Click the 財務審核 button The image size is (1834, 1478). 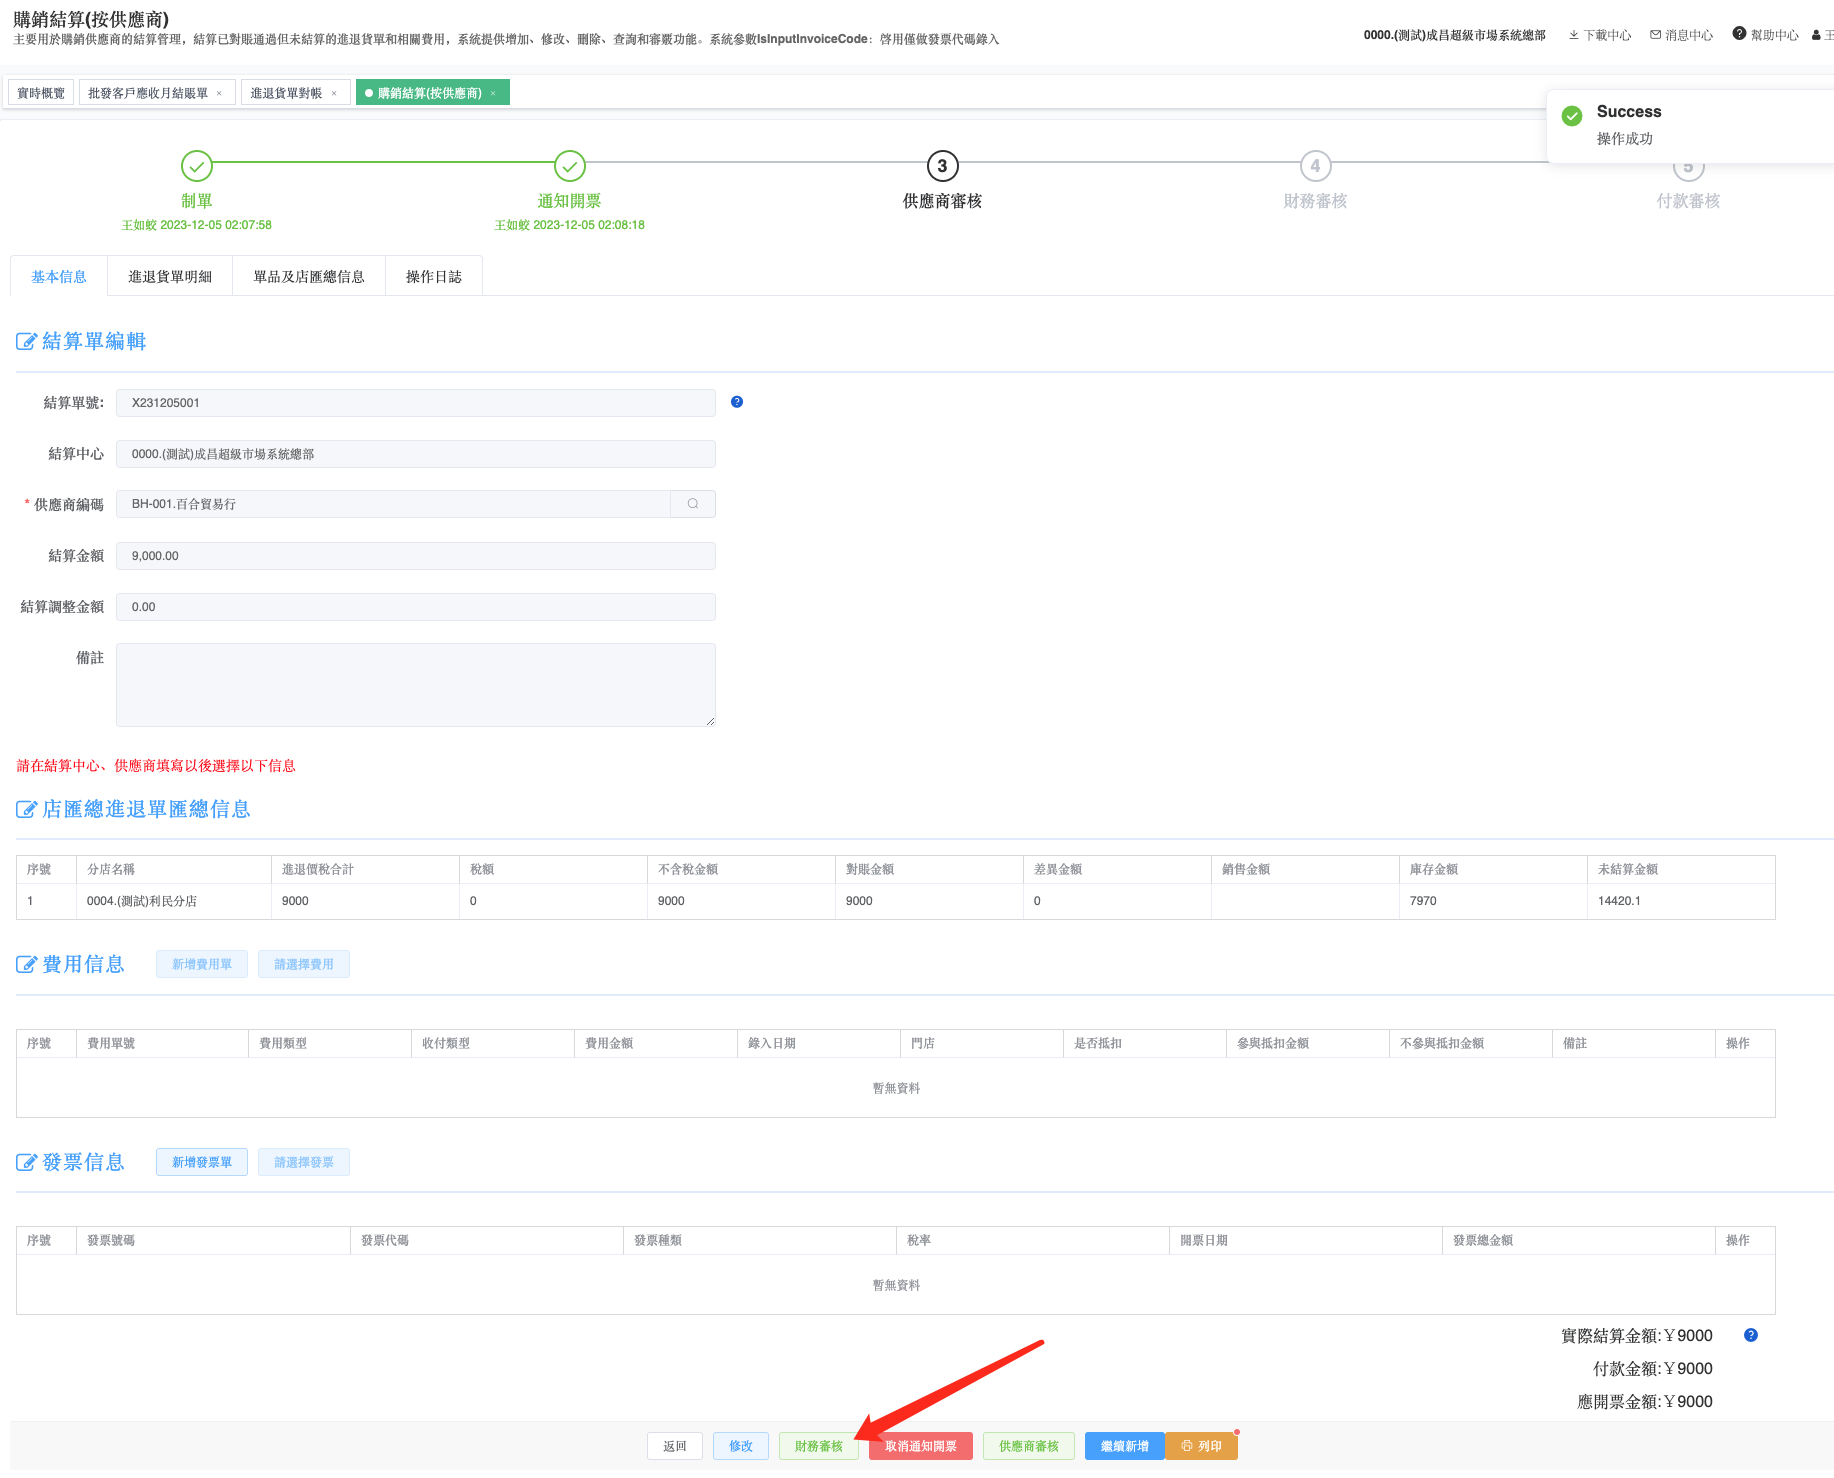point(818,1446)
